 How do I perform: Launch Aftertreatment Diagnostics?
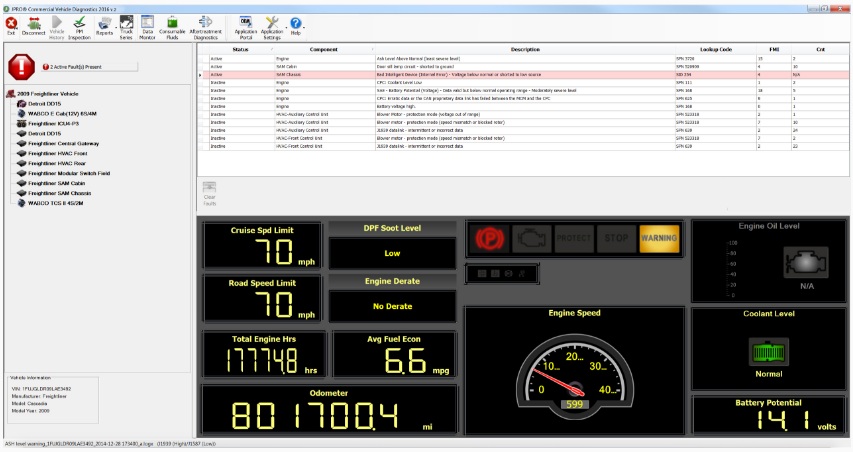coord(205,24)
